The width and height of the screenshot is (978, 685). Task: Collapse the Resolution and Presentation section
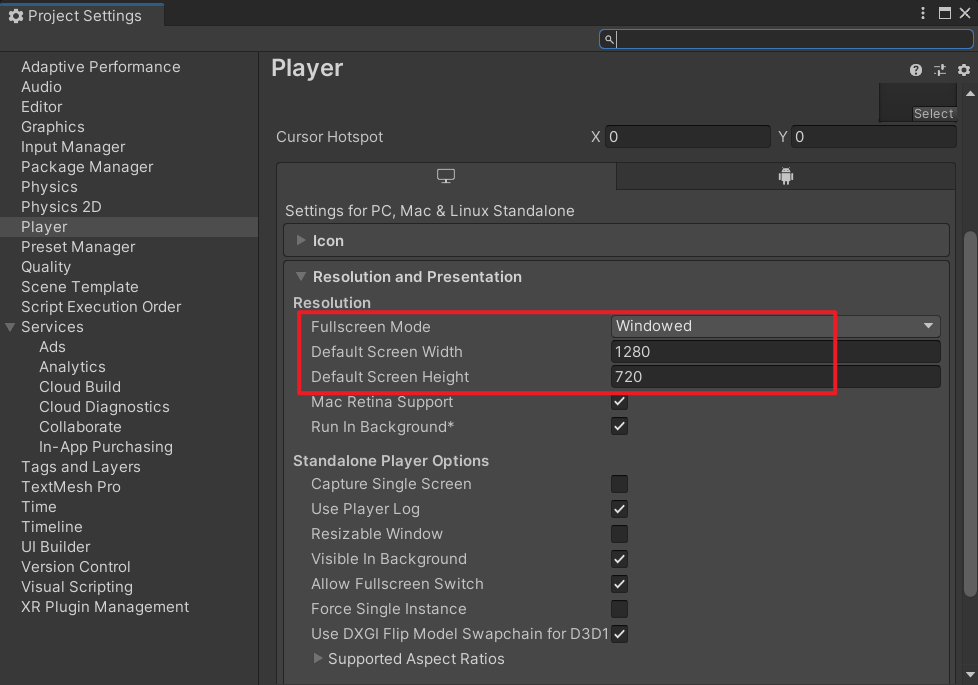tap(301, 276)
